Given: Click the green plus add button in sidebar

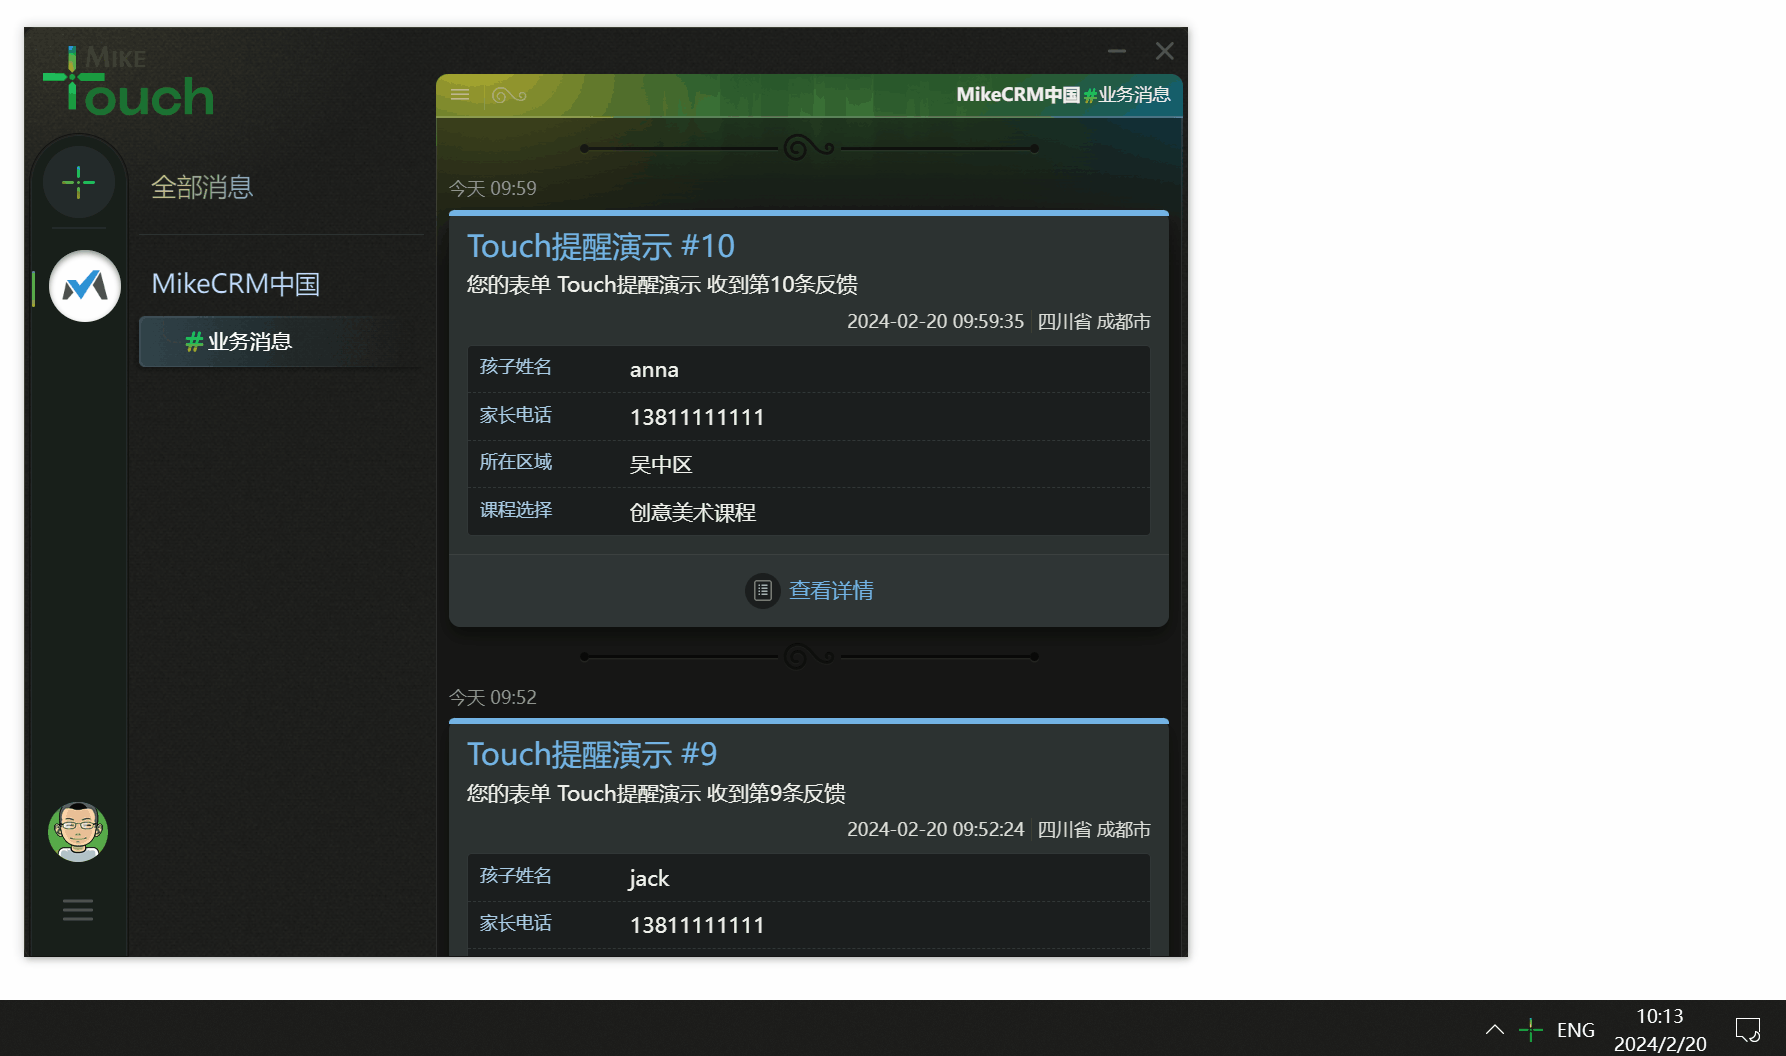Looking at the screenshot, I should tap(78, 182).
